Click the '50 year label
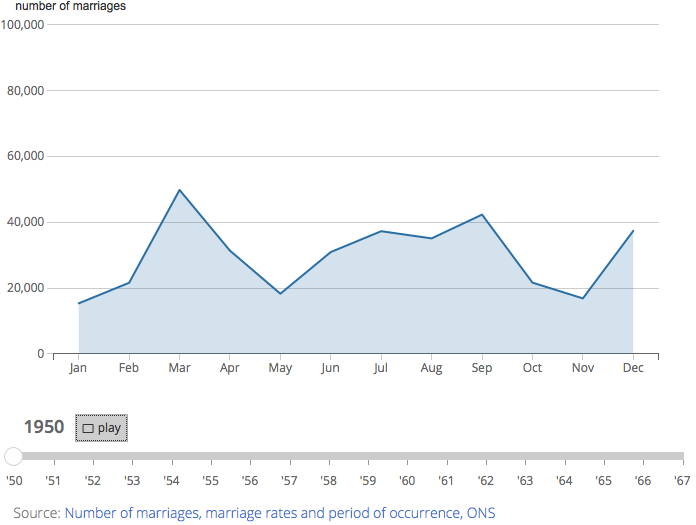 [14, 481]
